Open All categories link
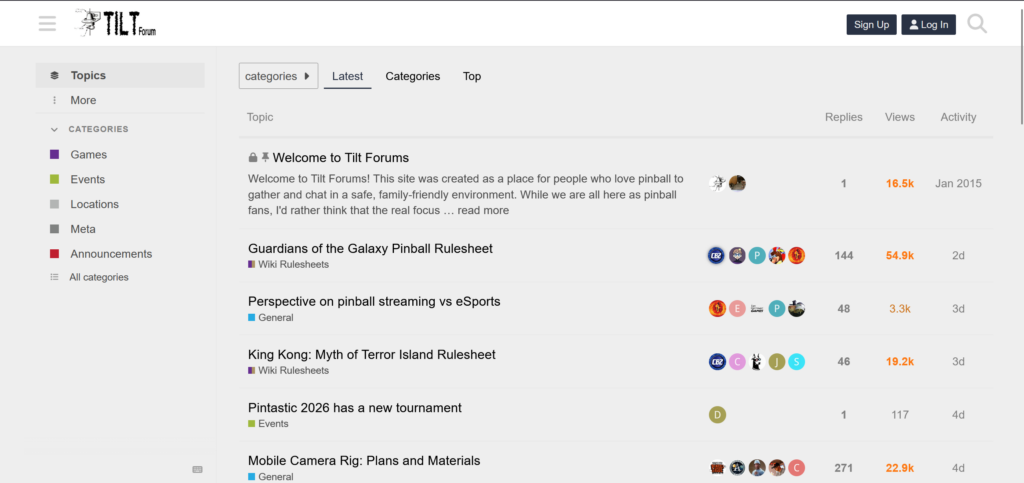Viewport: 1024px width, 483px height. (99, 277)
